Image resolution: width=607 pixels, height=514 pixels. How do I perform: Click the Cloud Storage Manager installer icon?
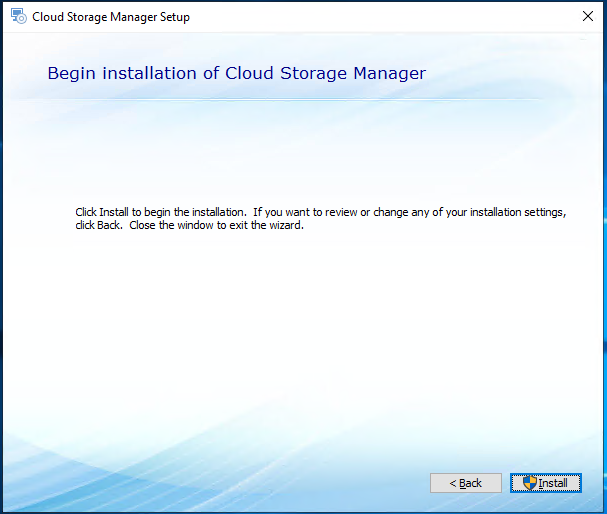point(19,16)
